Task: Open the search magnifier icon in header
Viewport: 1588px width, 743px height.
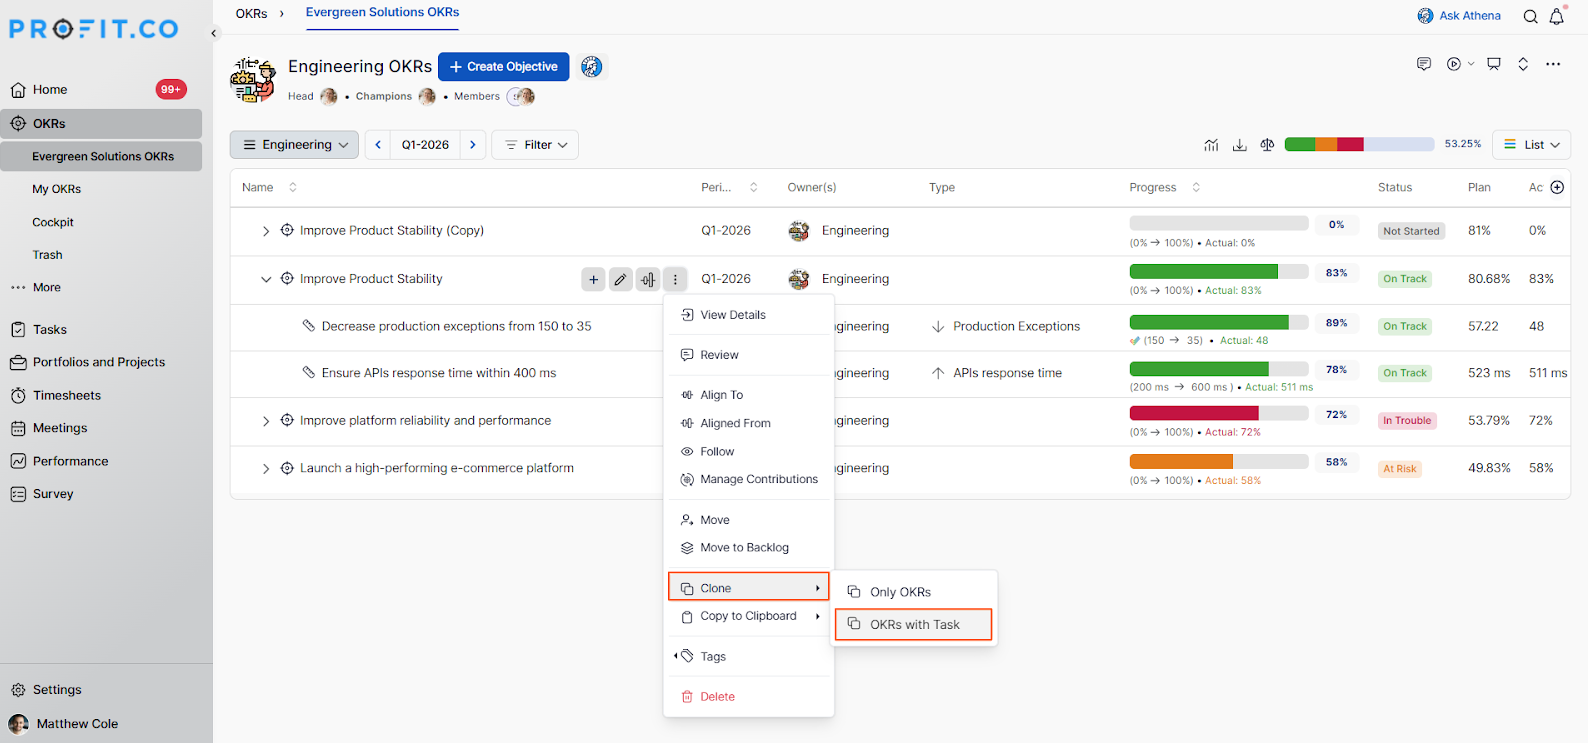Action: tap(1530, 16)
